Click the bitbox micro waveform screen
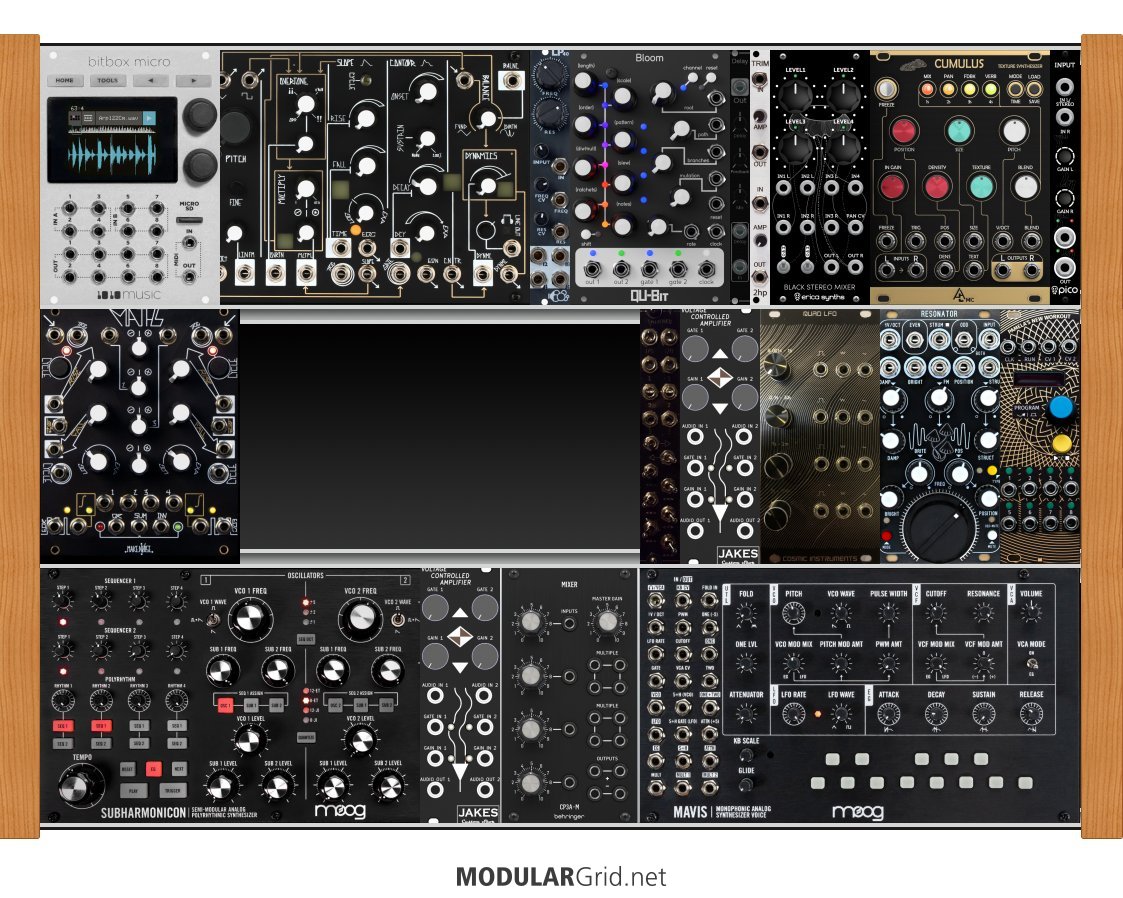 [x=112, y=140]
